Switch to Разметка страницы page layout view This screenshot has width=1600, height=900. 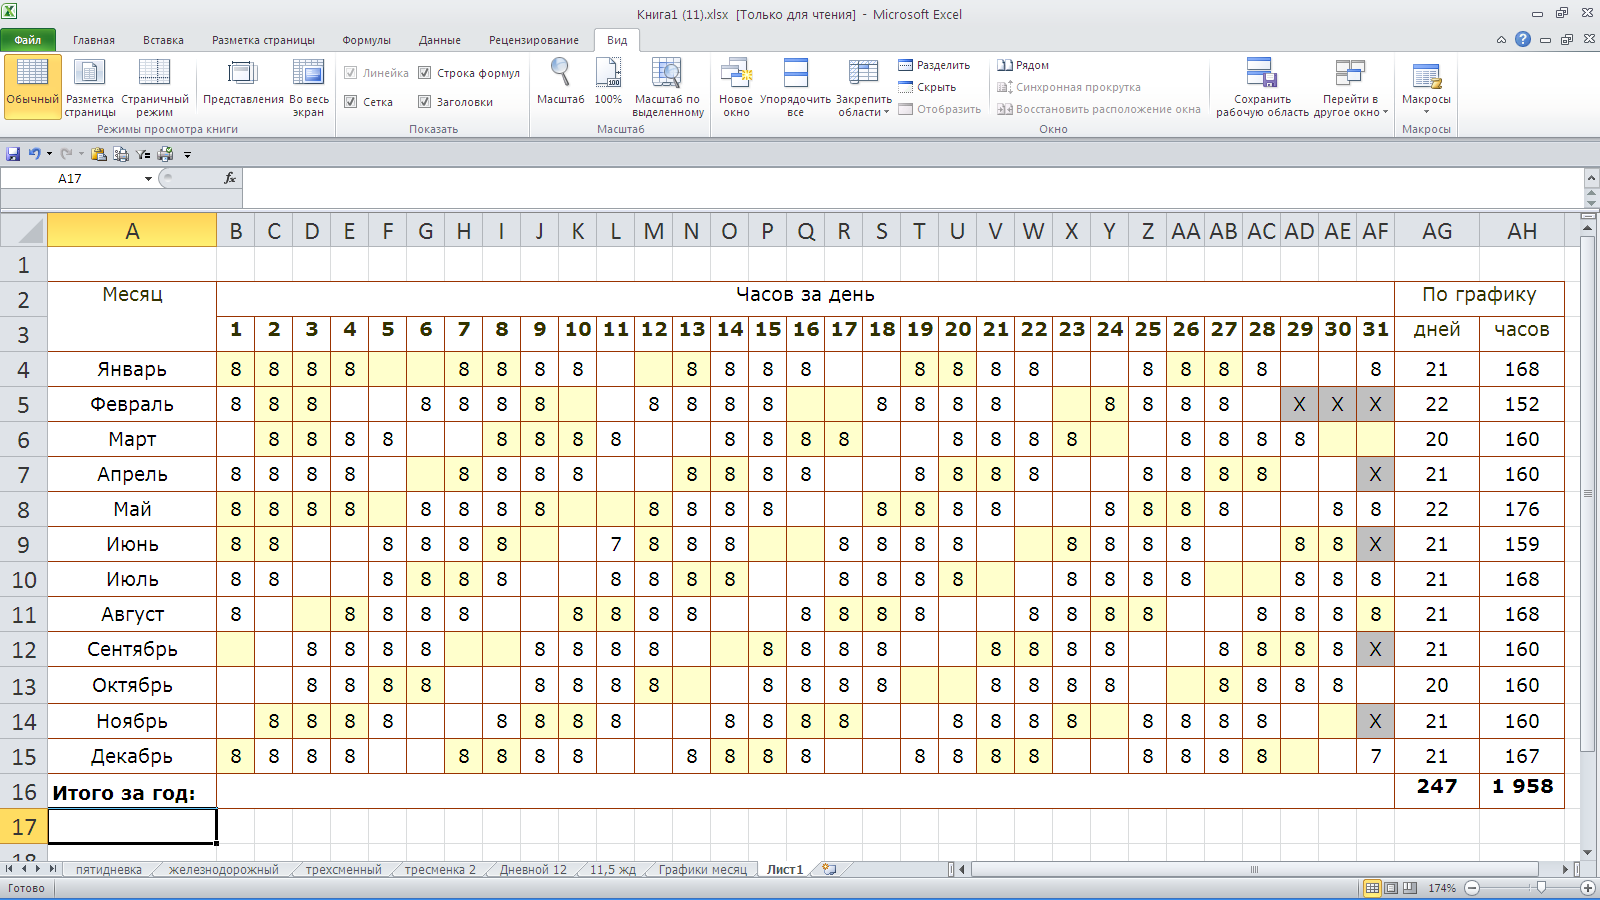(x=90, y=87)
